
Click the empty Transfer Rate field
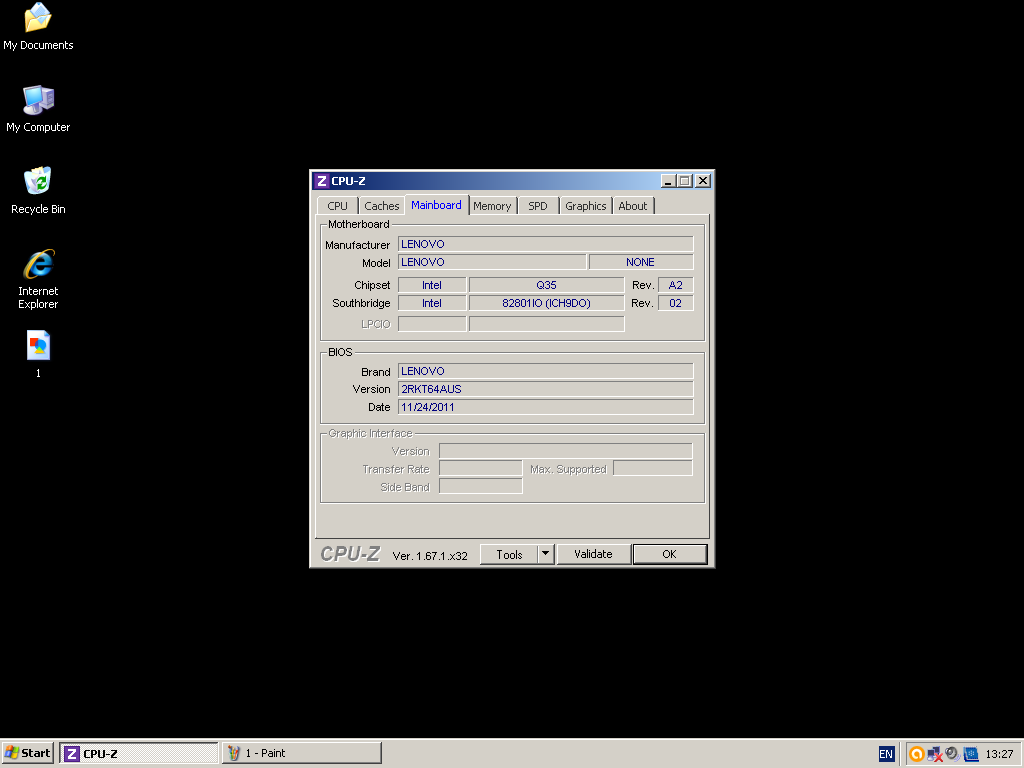(481, 469)
